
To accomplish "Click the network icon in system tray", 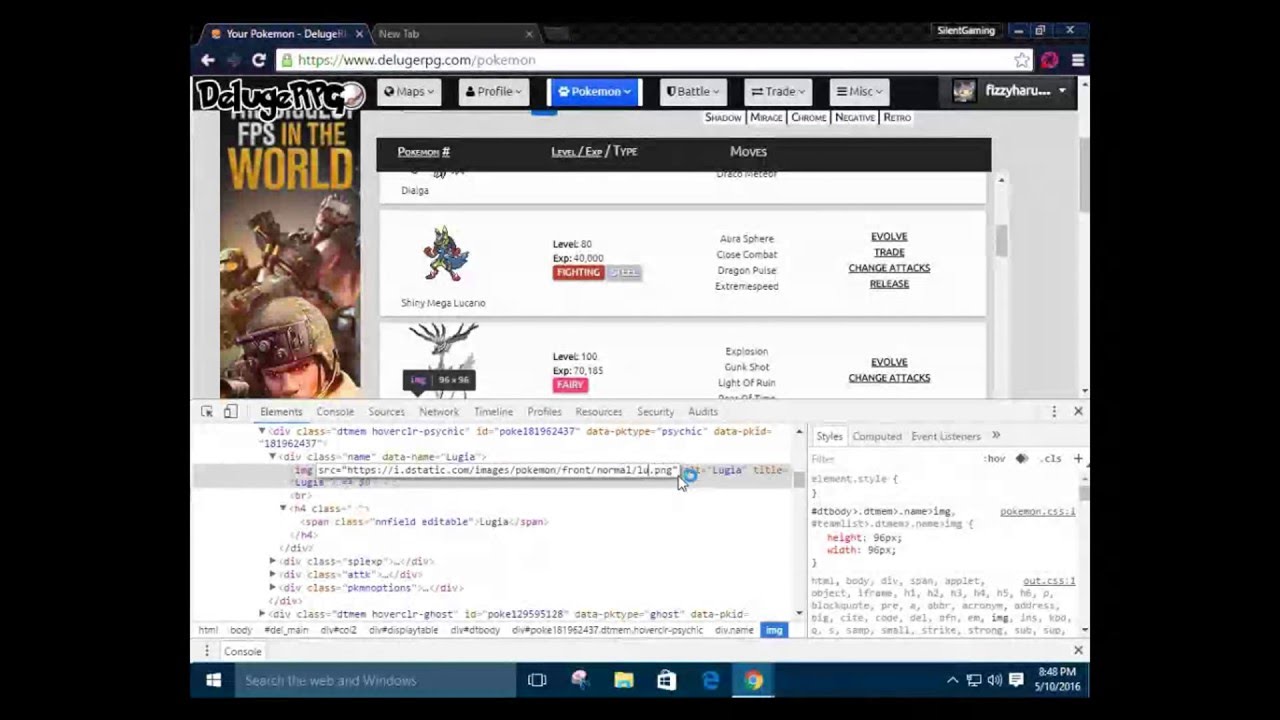I will [x=973, y=680].
